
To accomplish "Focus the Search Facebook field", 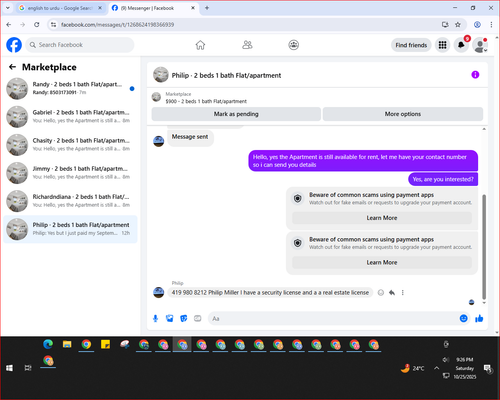I will (80, 45).
